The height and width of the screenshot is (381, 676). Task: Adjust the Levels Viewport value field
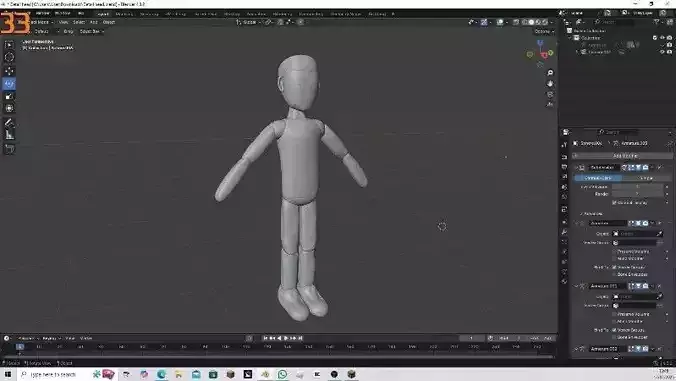click(637, 187)
